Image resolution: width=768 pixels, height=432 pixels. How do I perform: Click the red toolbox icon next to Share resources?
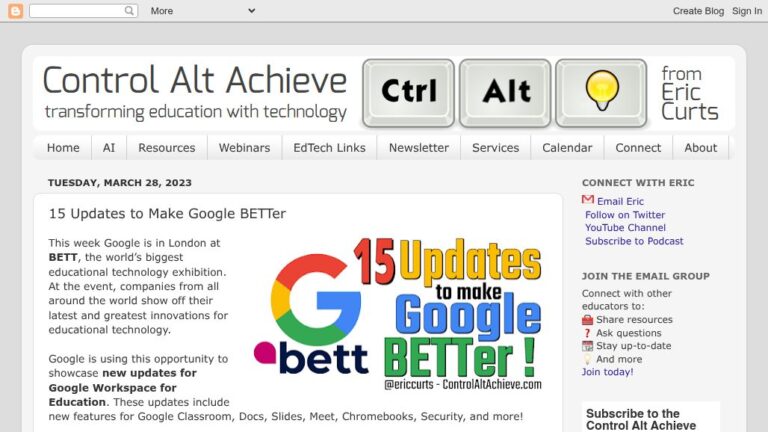coord(587,320)
